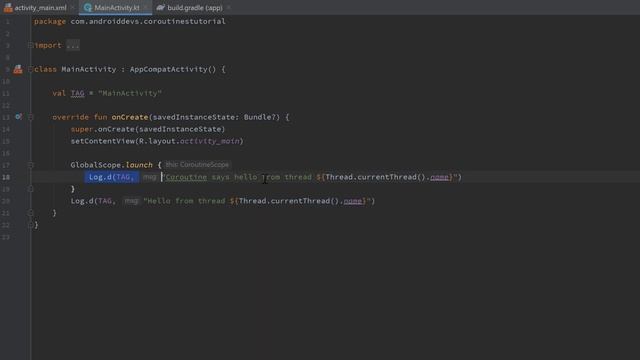The height and width of the screenshot is (360, 640).
Task: Click the gutter at line number 18
Action: [x=6, y=177]
